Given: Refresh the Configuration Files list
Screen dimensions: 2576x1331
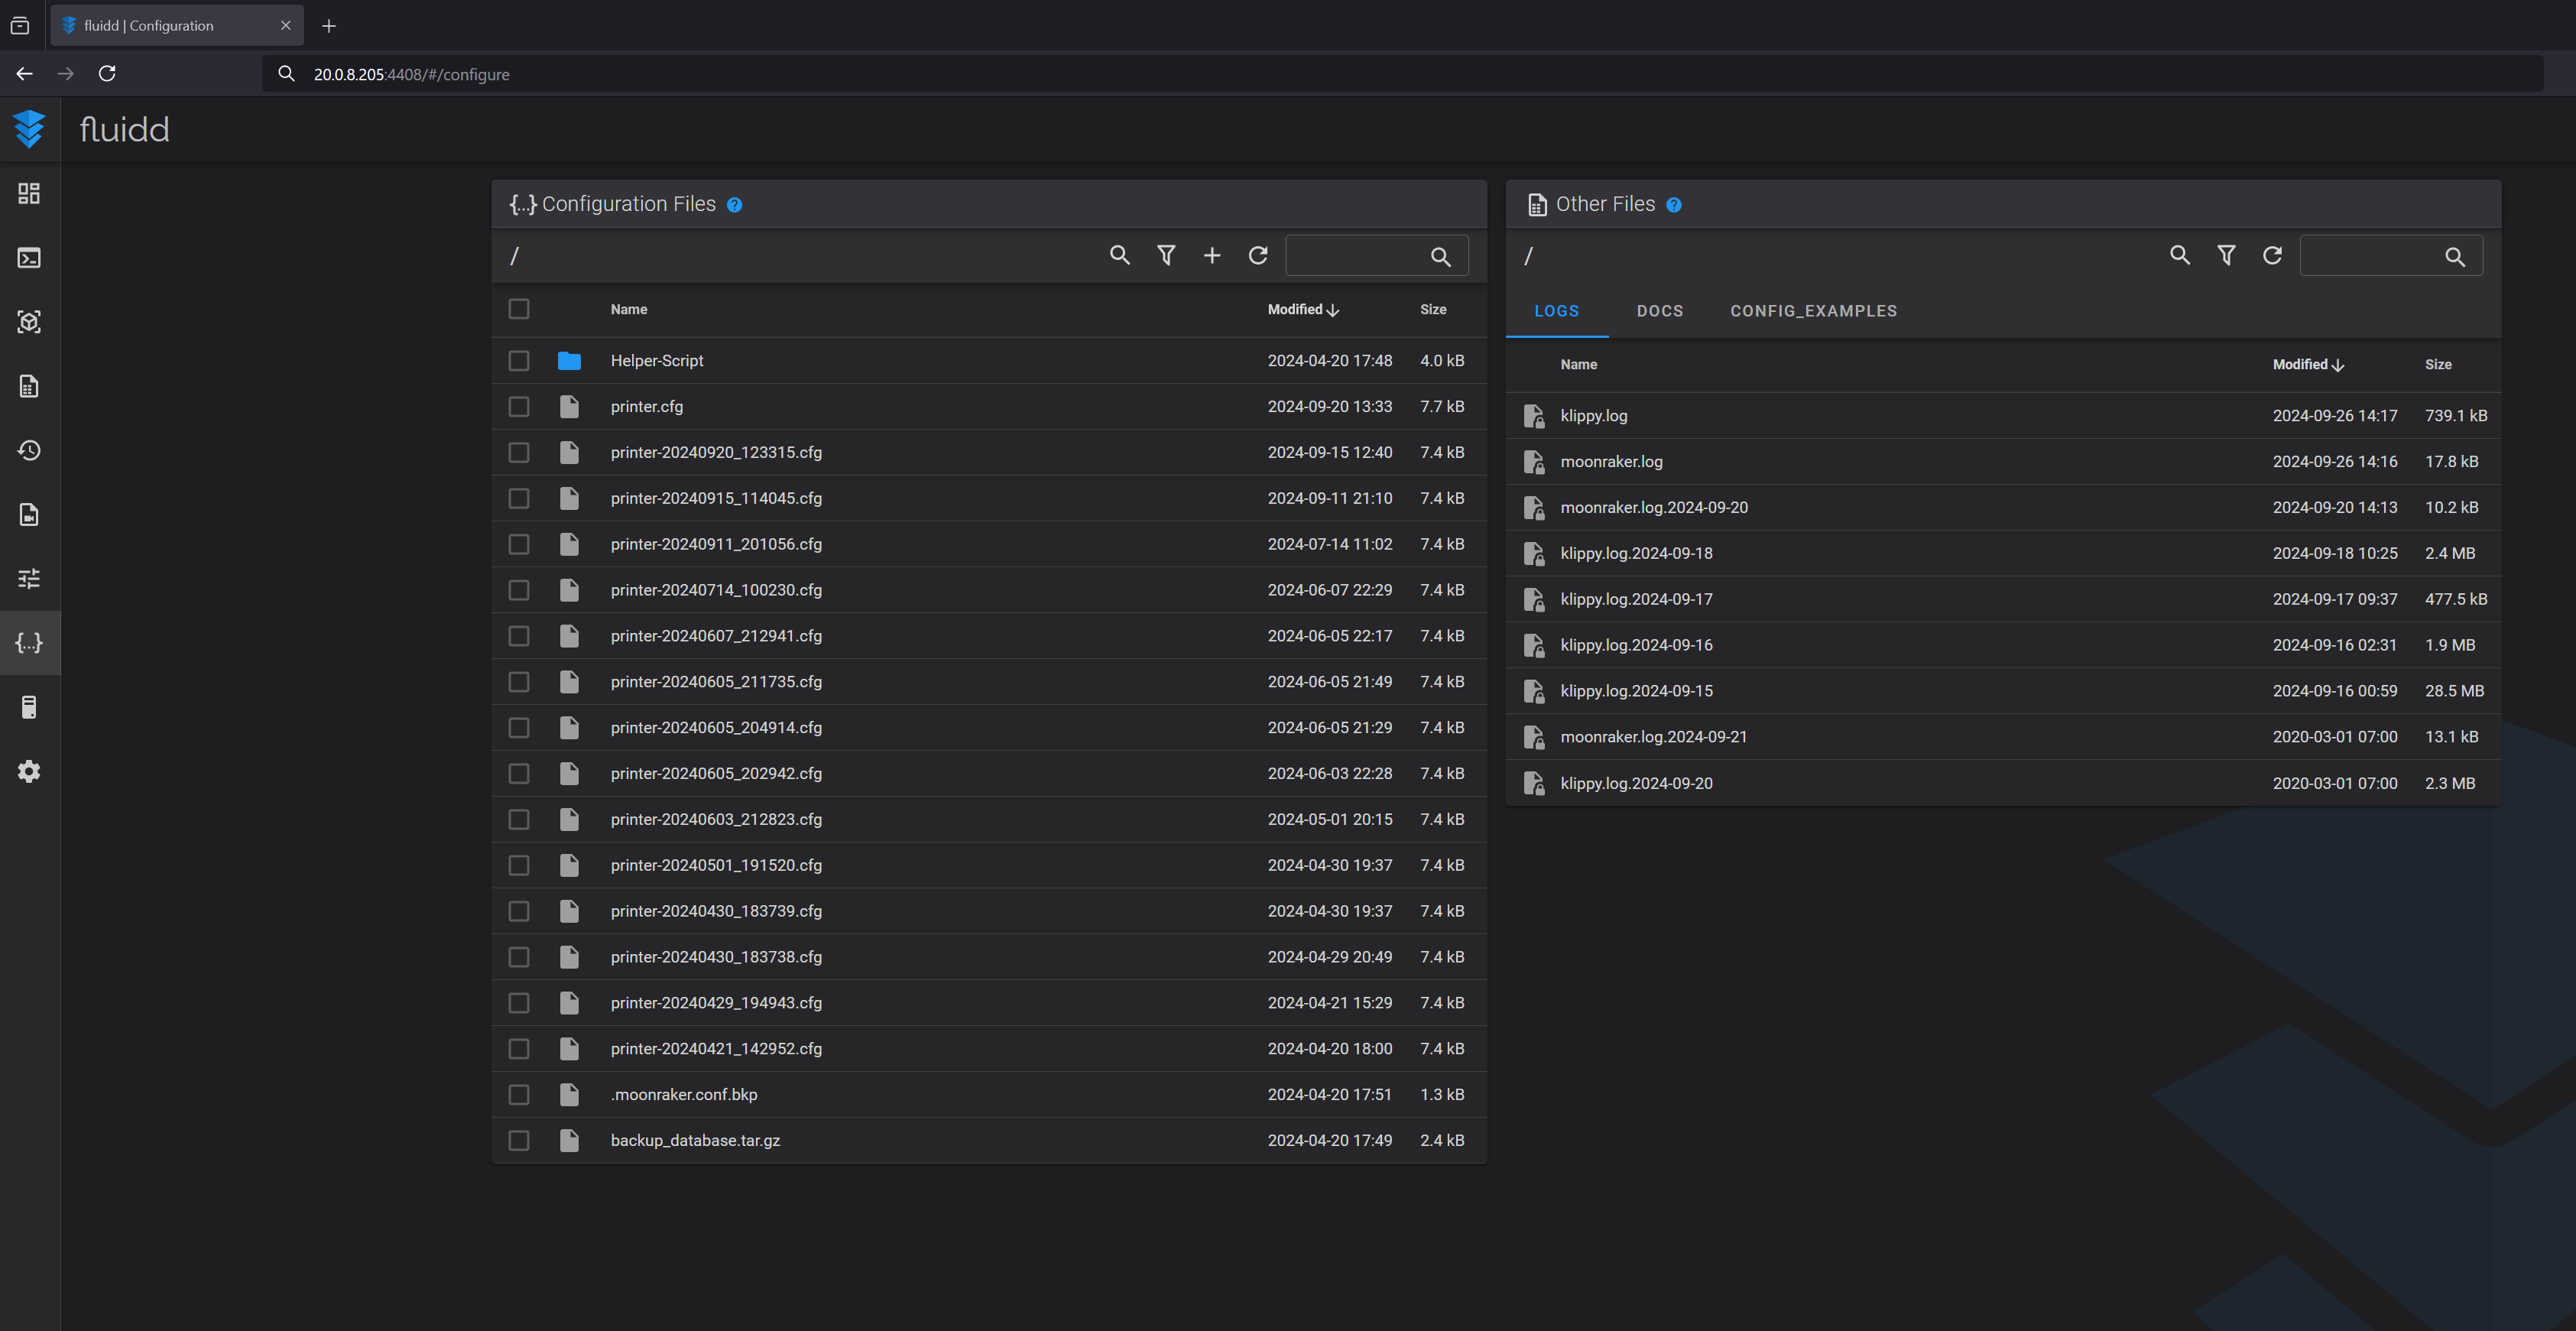Looking at the screenshot, I should pos(1258,255).
